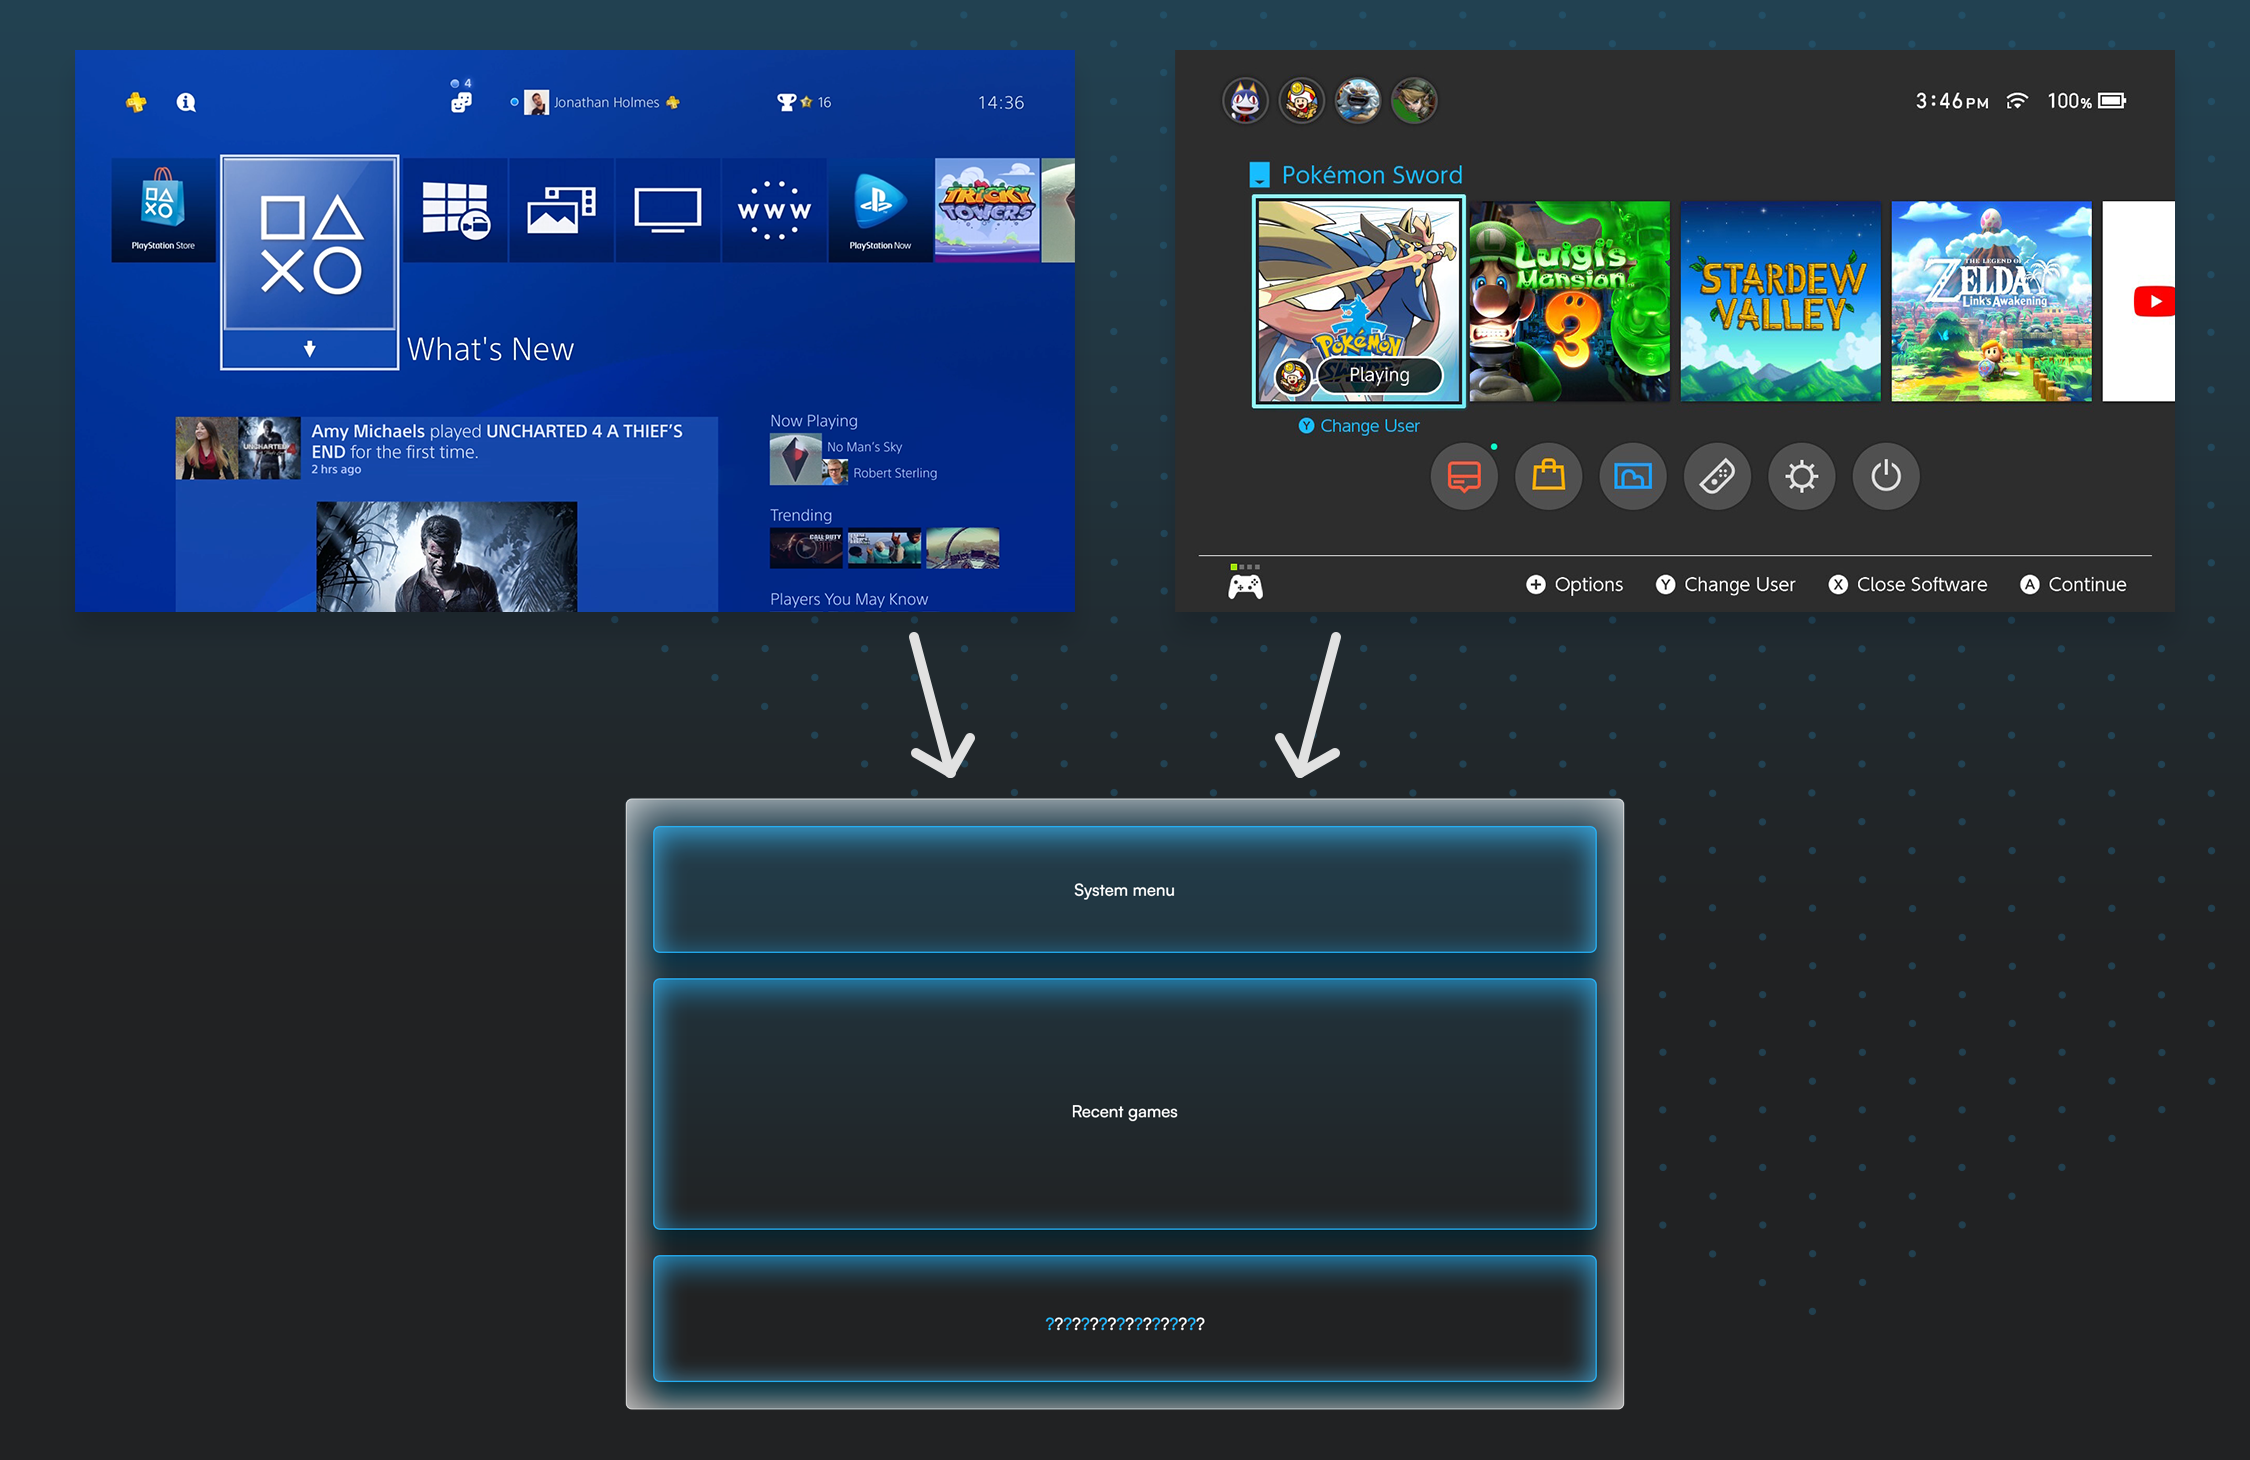The width and height of the screenshot is (2250, 1460).
Task: Select the Luigi's Mansion 3 tile
Action: [x=1569, y=301]
